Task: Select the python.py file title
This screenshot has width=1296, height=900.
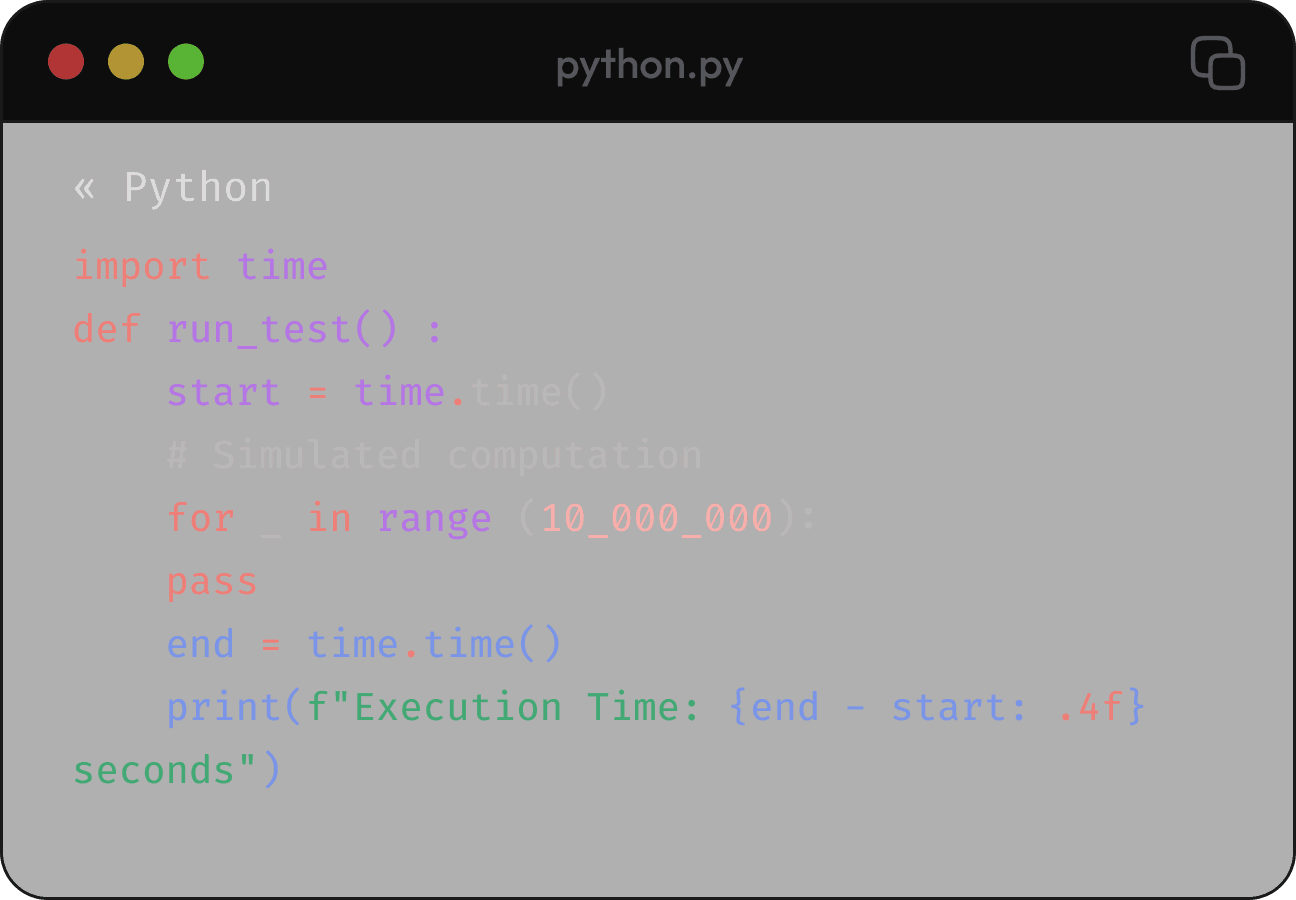Action: tap(649, 66)
